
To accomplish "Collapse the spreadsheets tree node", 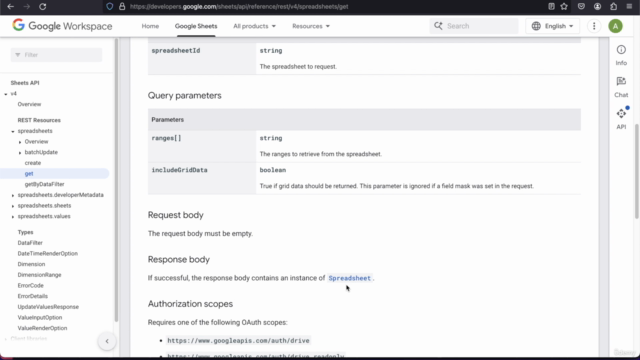I will pos(13,131).
